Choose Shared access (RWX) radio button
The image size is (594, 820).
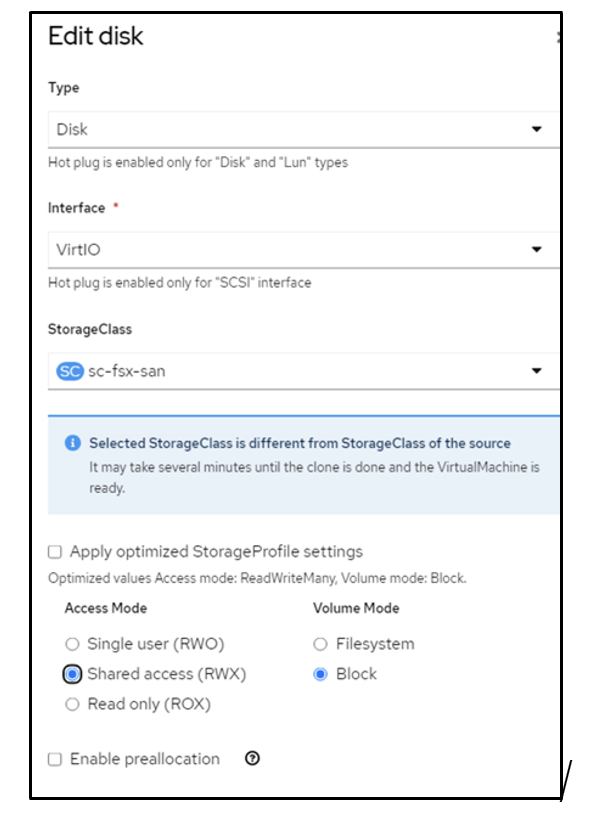(x=72, y=674)
